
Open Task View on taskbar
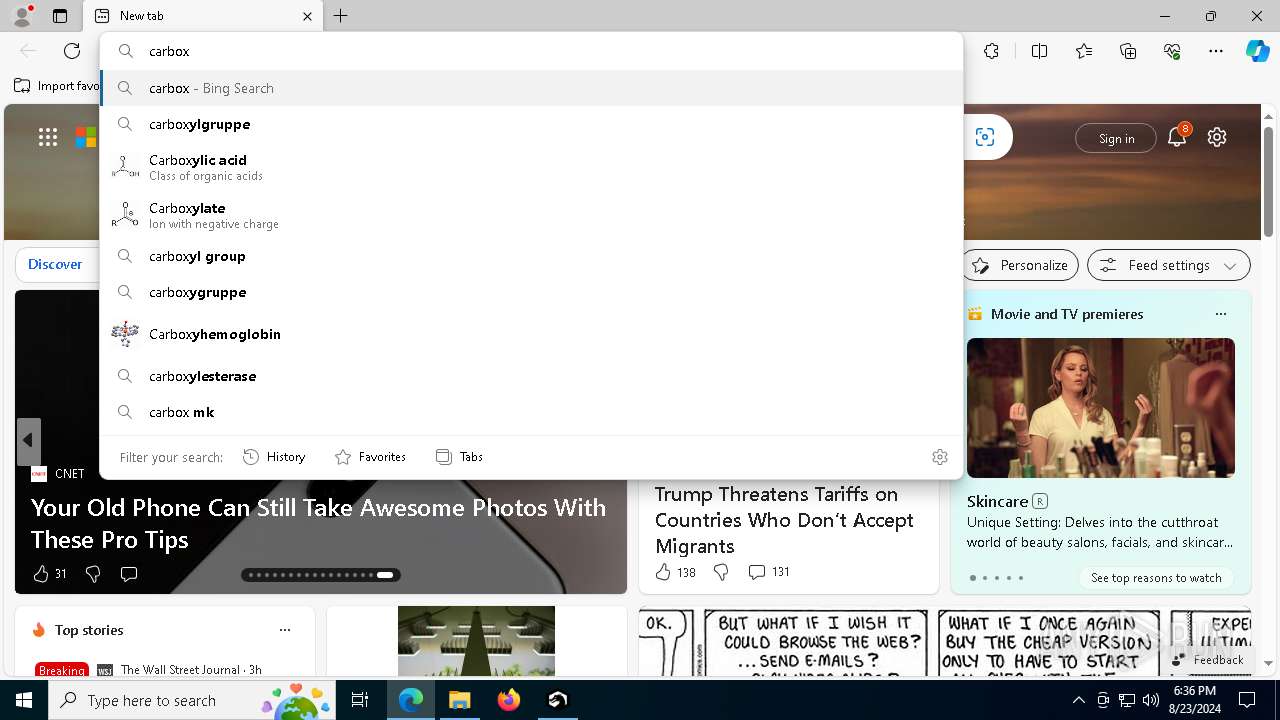tap(360, 700)
